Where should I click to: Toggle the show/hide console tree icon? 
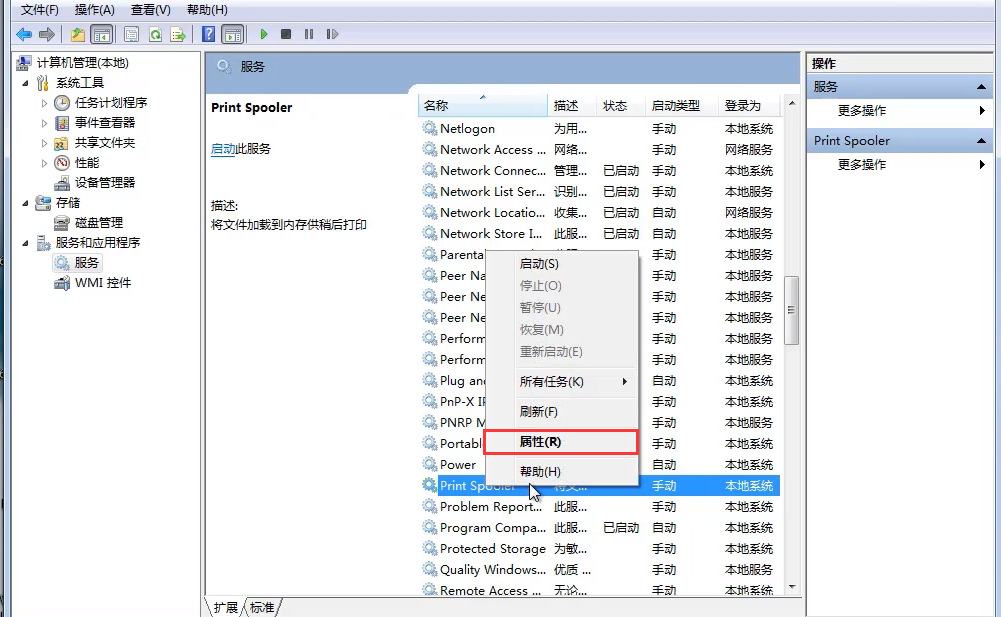pyautogui.click(x=102, y=34)
